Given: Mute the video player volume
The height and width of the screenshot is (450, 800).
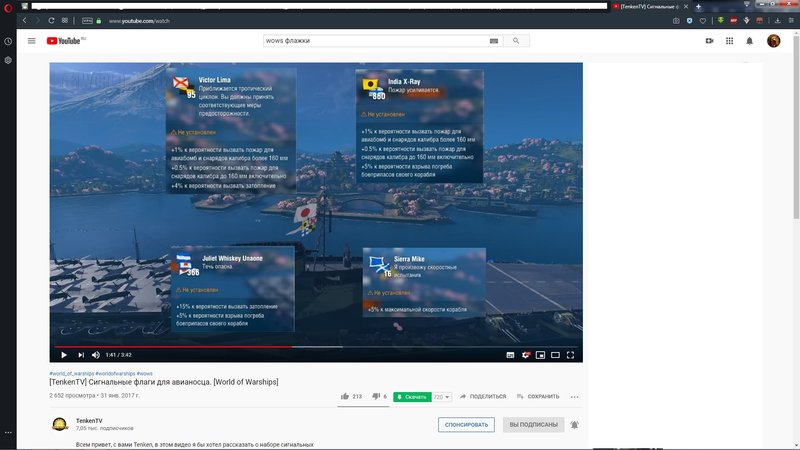Looking at the screenshot, I should coord(96,355).
